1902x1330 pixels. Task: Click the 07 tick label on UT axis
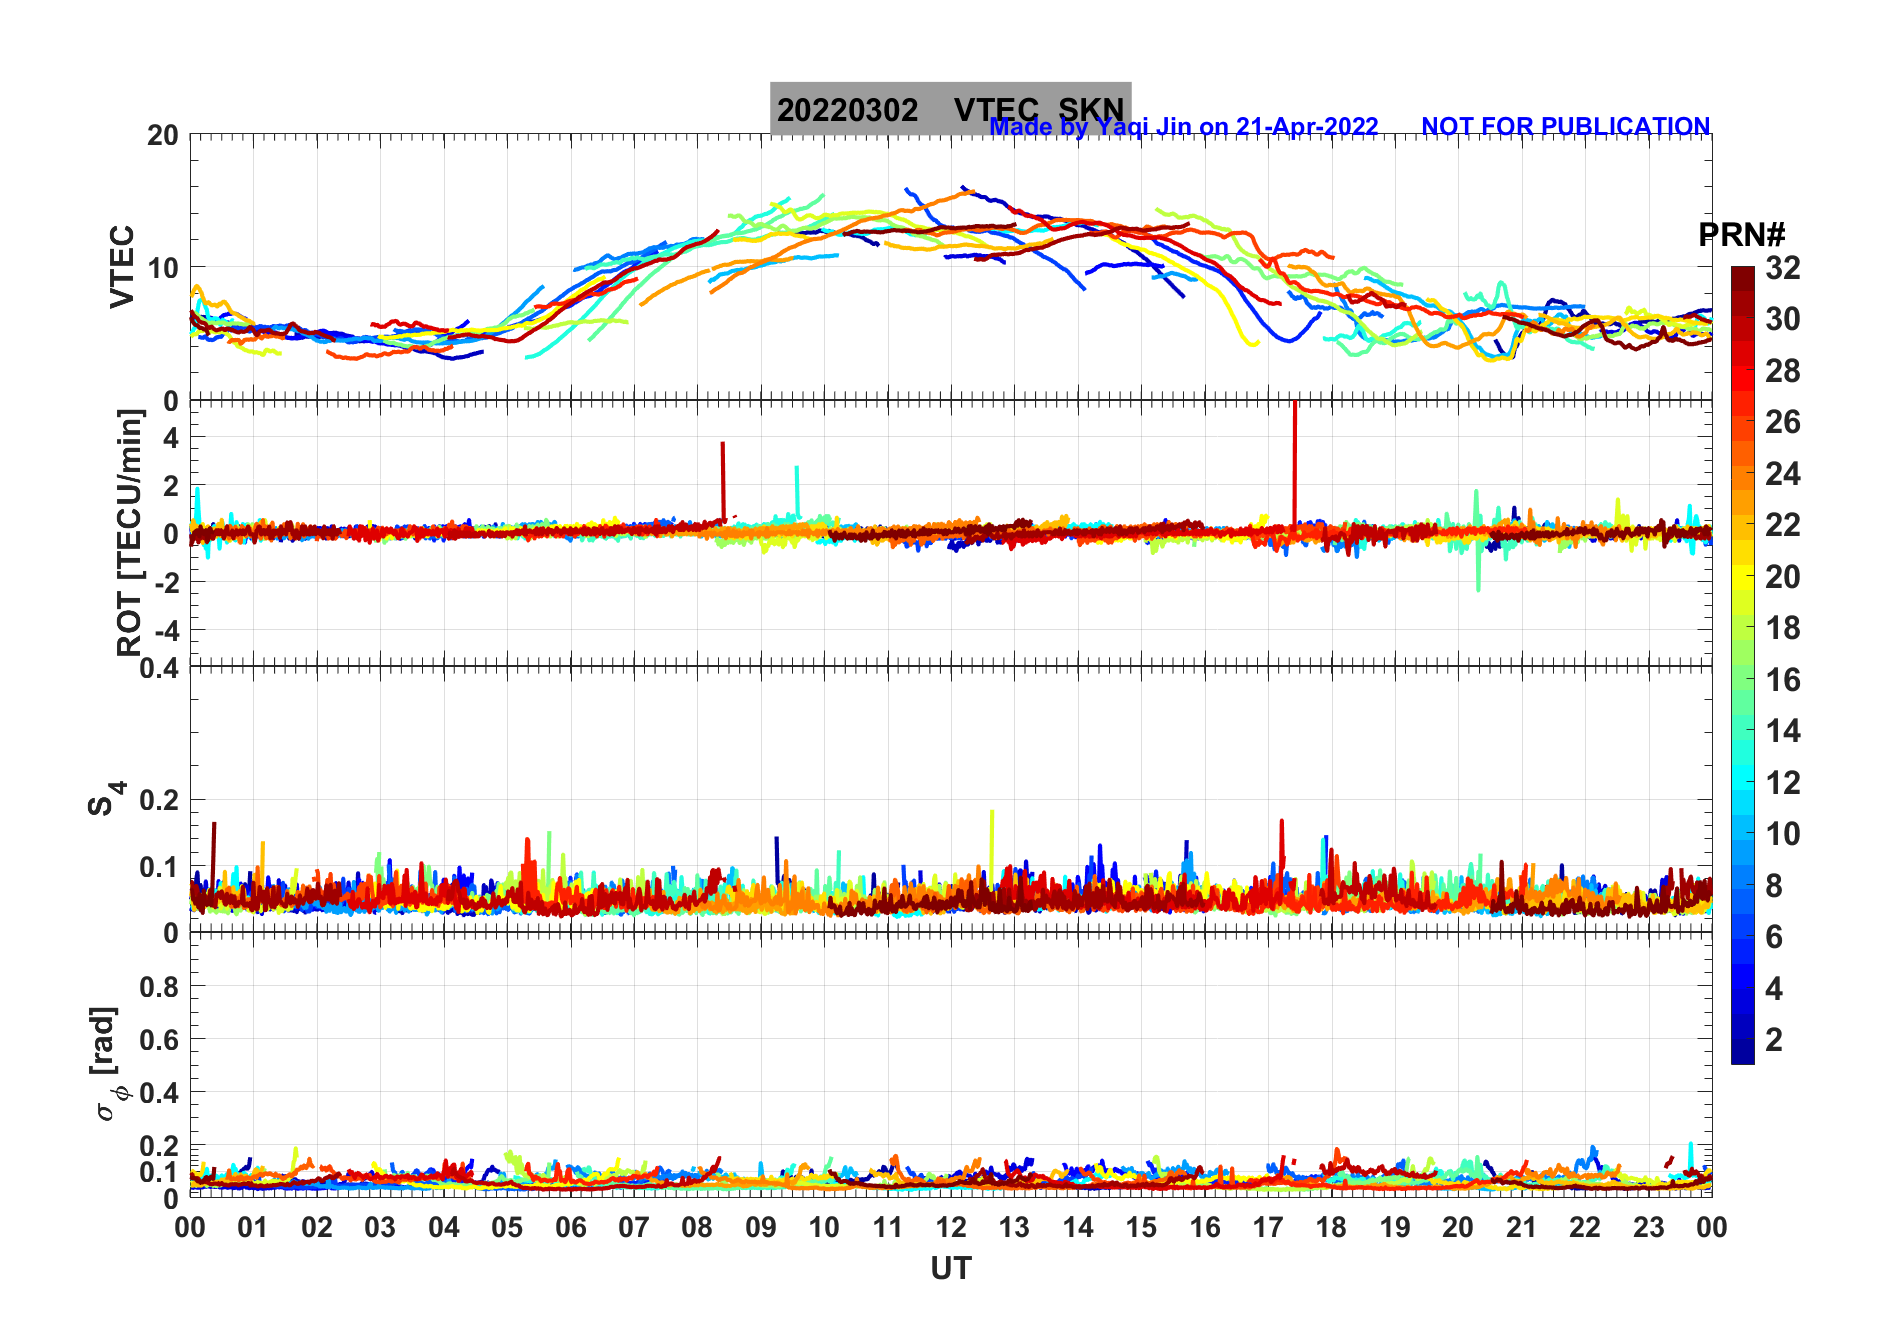point(634,1227)
